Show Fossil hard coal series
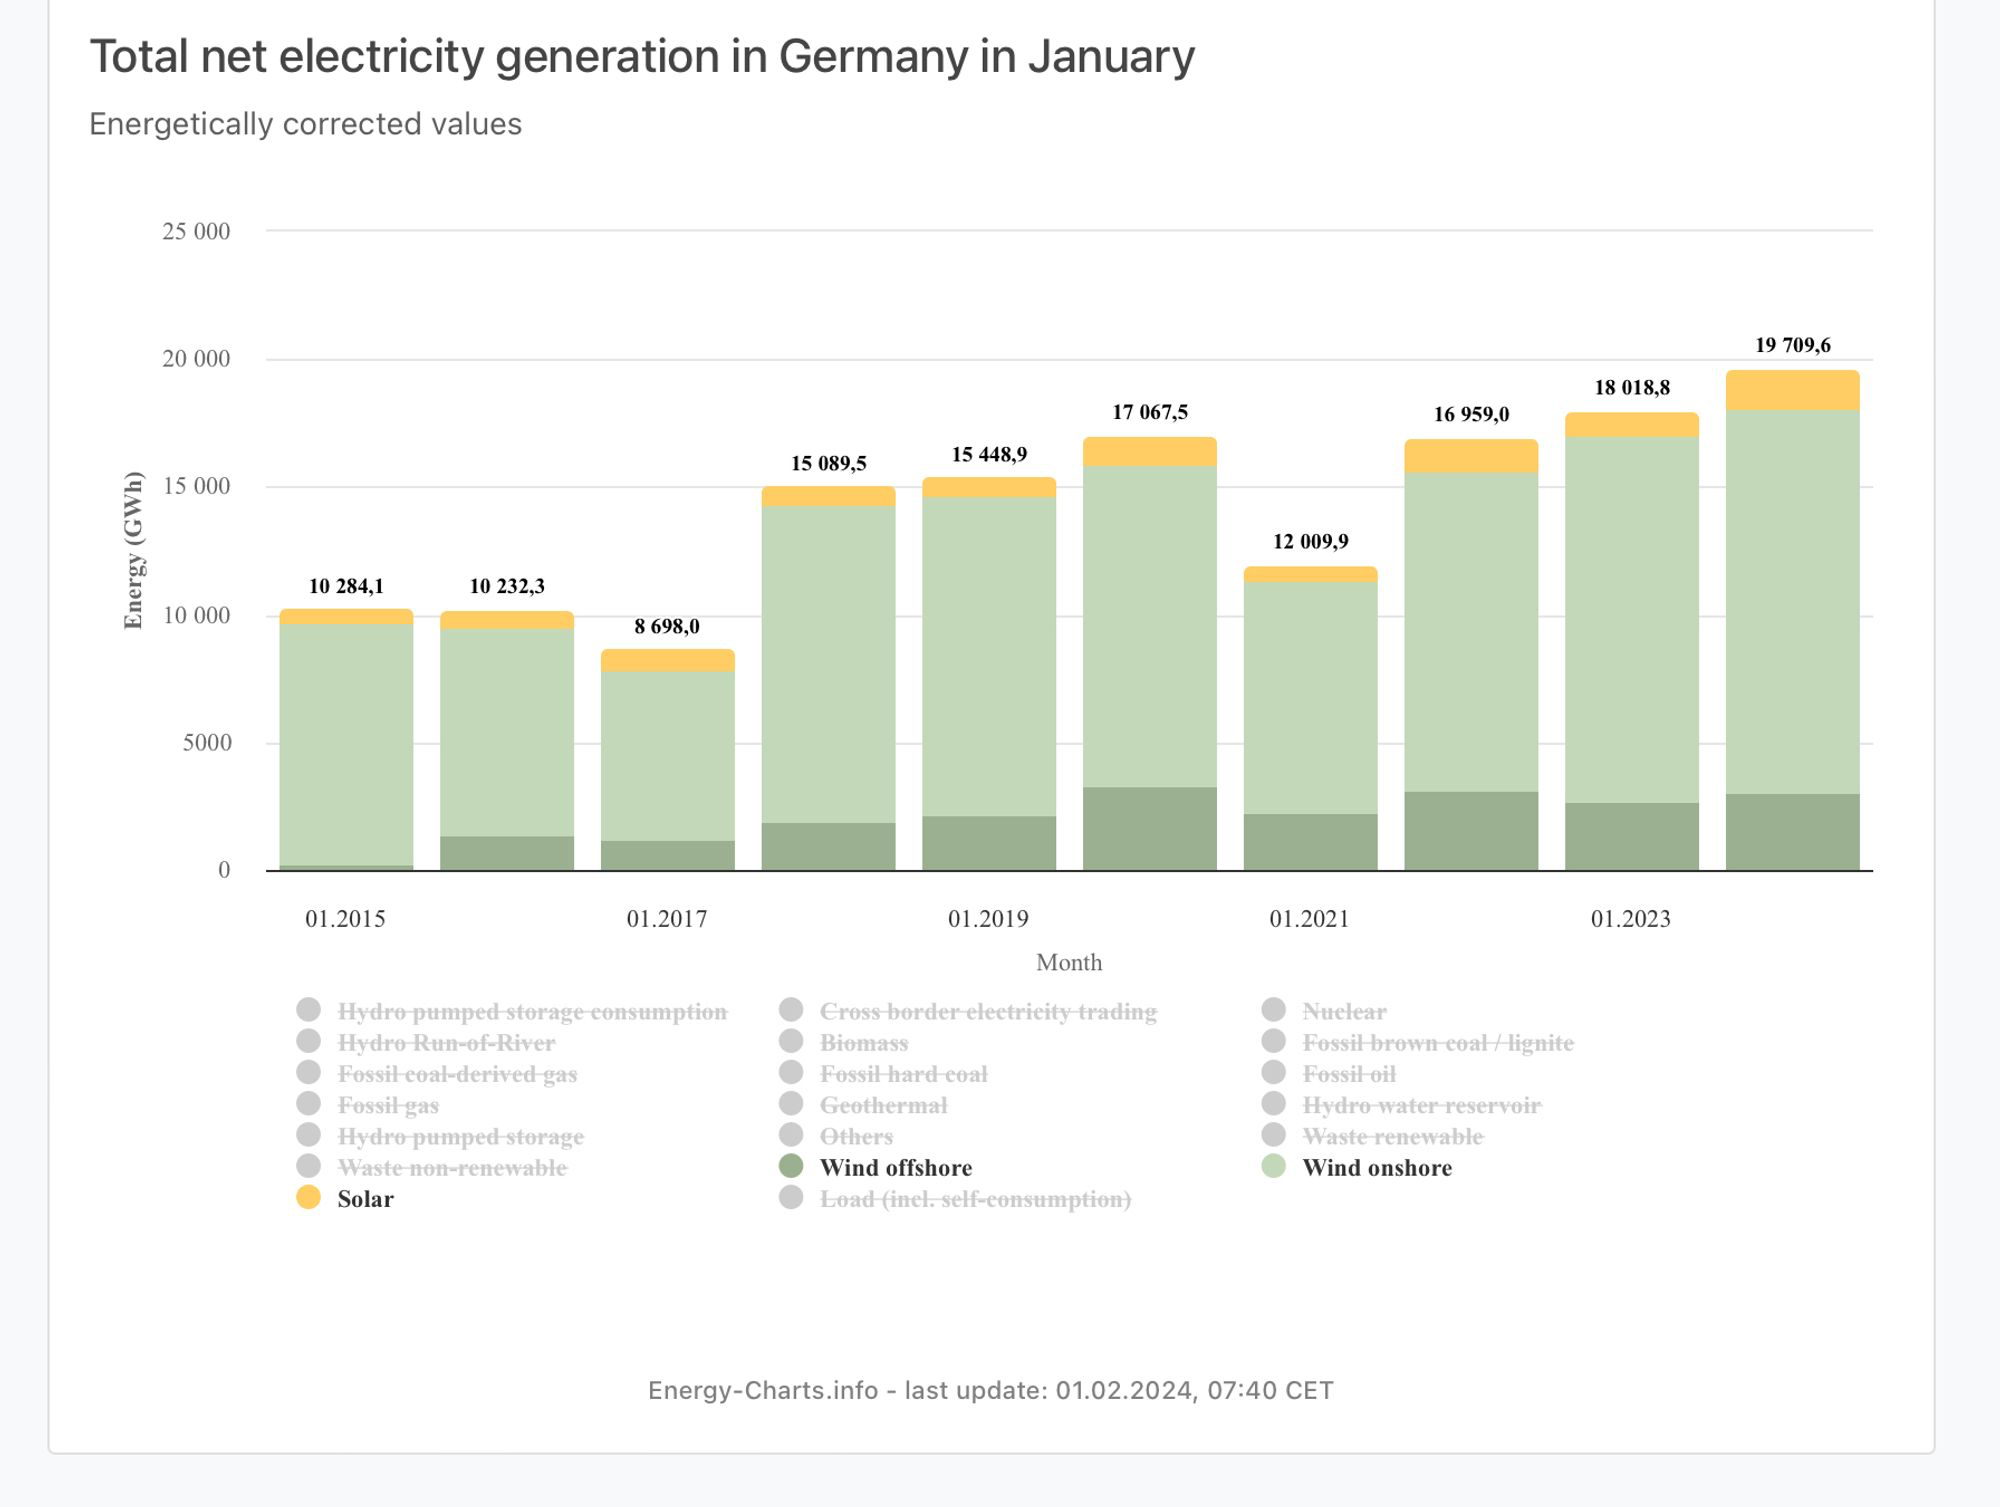Screen dimensions: 2000x1507 coord(883,1073)
